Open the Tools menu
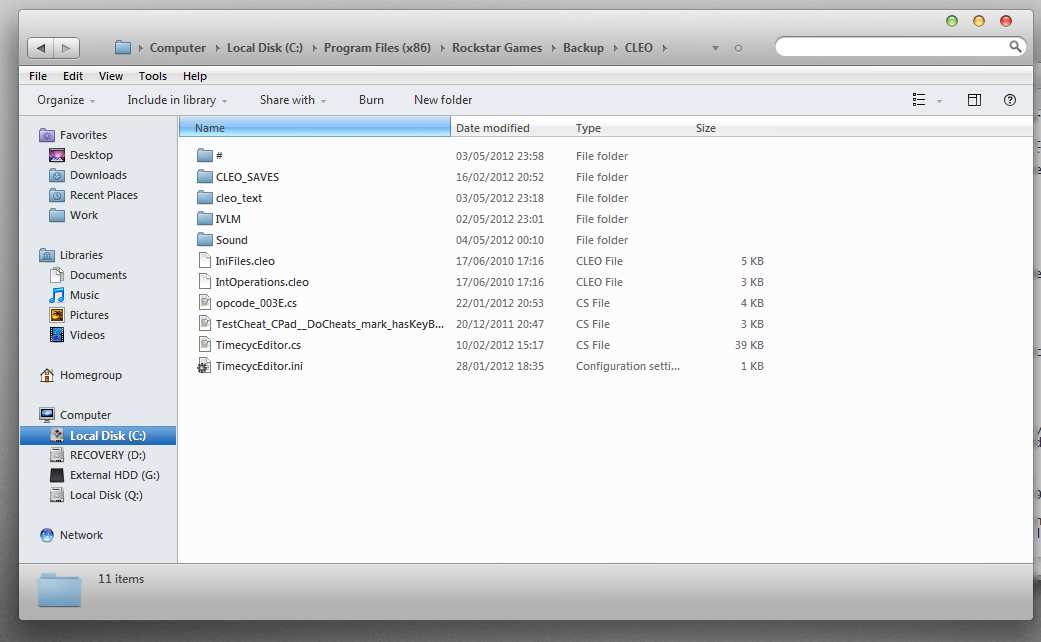This screenshot has height=642, width=1041. tap(153, 76)
